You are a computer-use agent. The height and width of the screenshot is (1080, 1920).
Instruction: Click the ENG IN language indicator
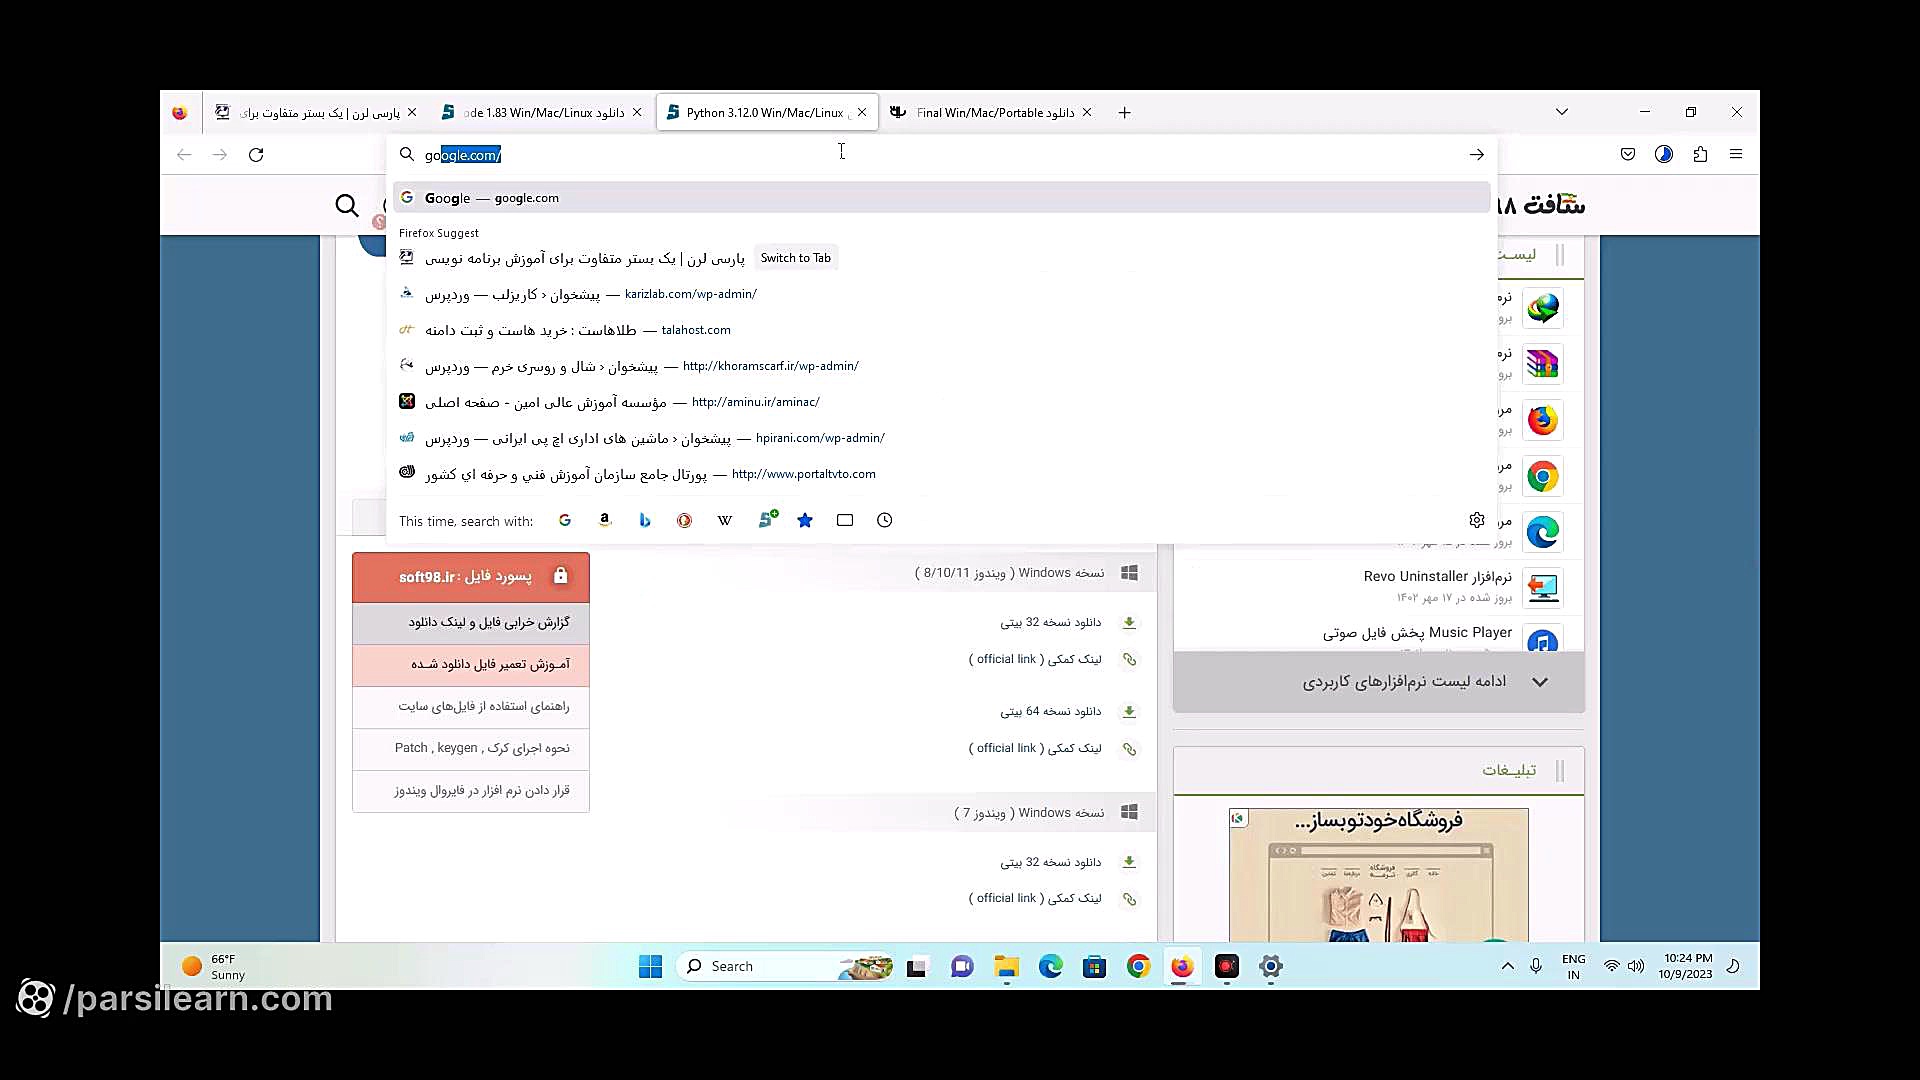click(x=1573, y=966)
